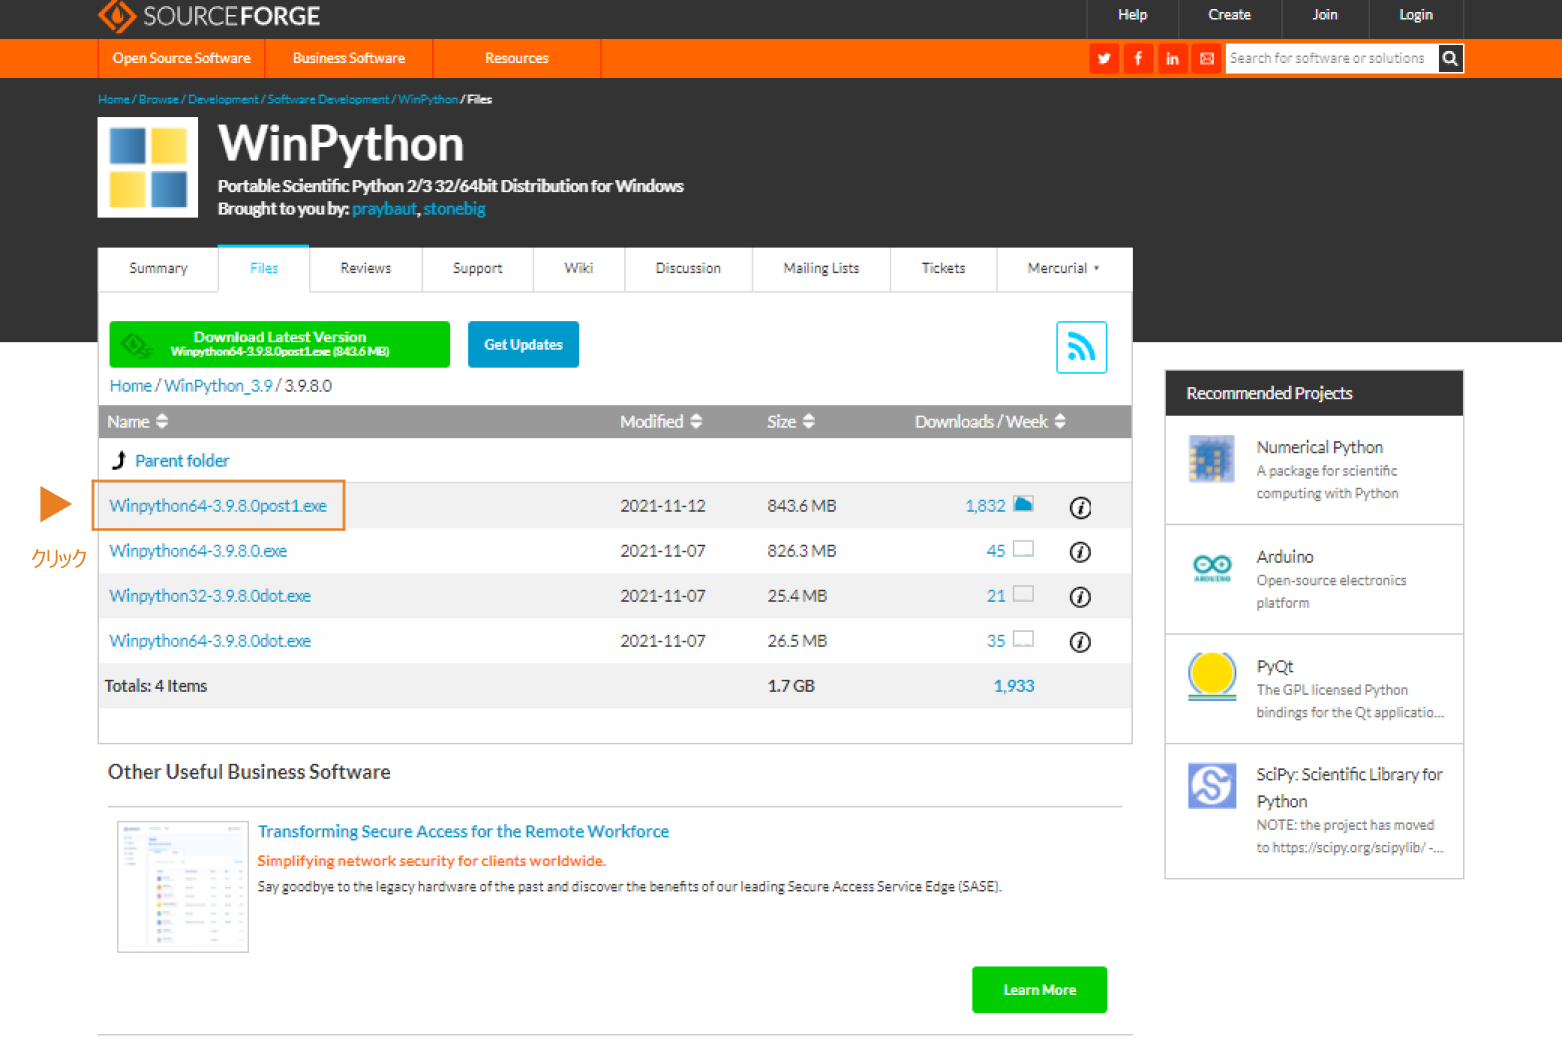Open the Summary tab

(x=158, y=269)
